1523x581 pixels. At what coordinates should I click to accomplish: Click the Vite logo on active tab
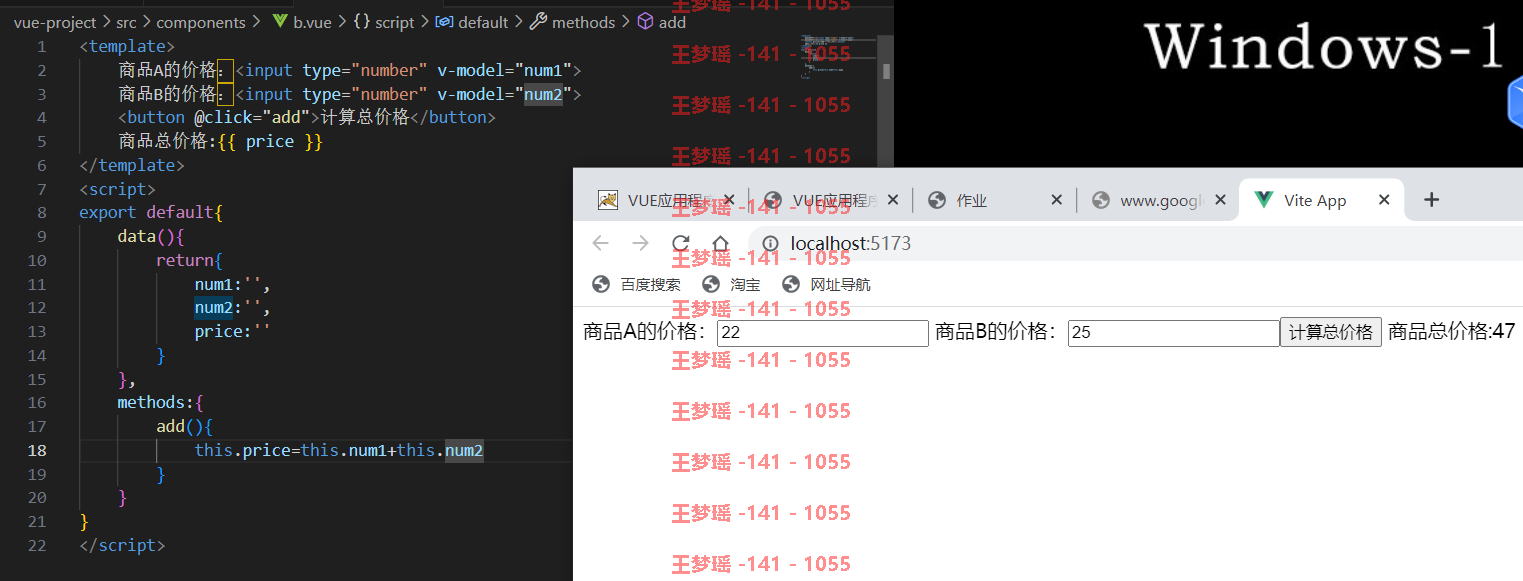[x=1262, y=200]
